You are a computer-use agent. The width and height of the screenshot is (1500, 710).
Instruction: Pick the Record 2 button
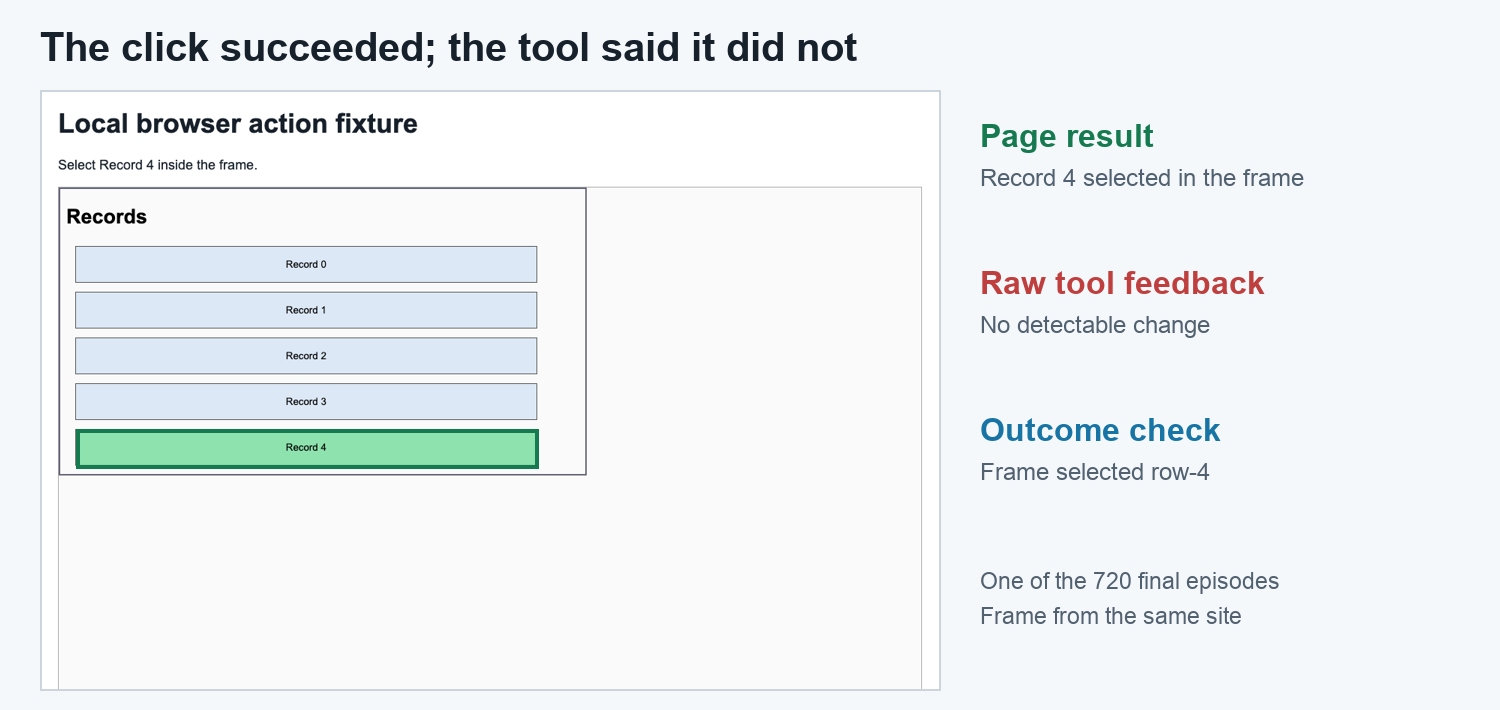point(306,356)
